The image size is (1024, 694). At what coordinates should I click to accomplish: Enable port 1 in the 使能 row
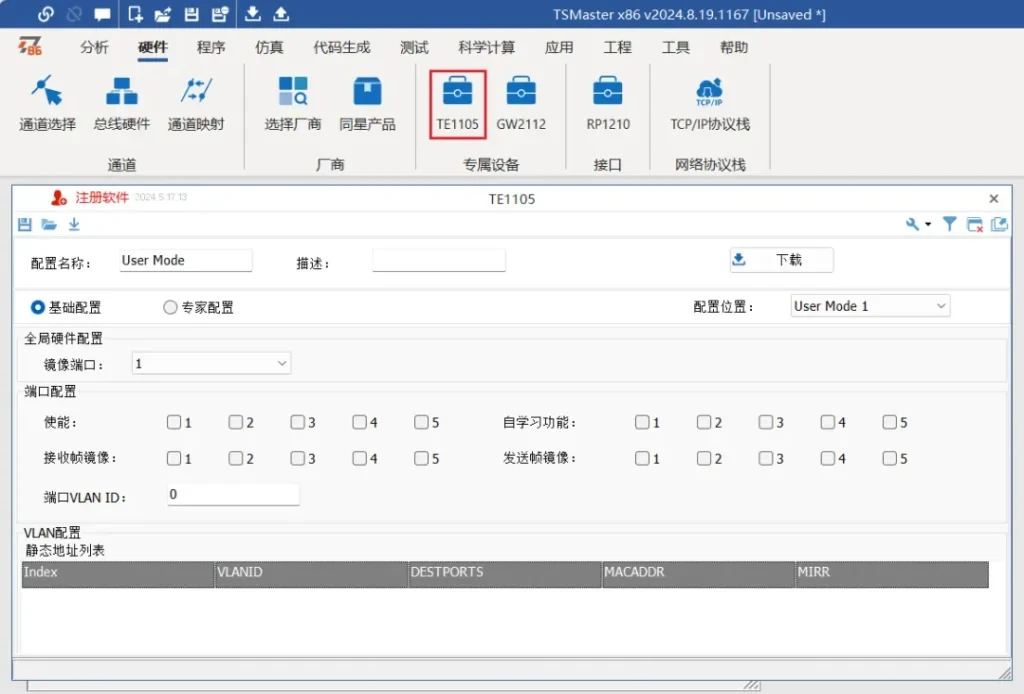tap(174, 423)
